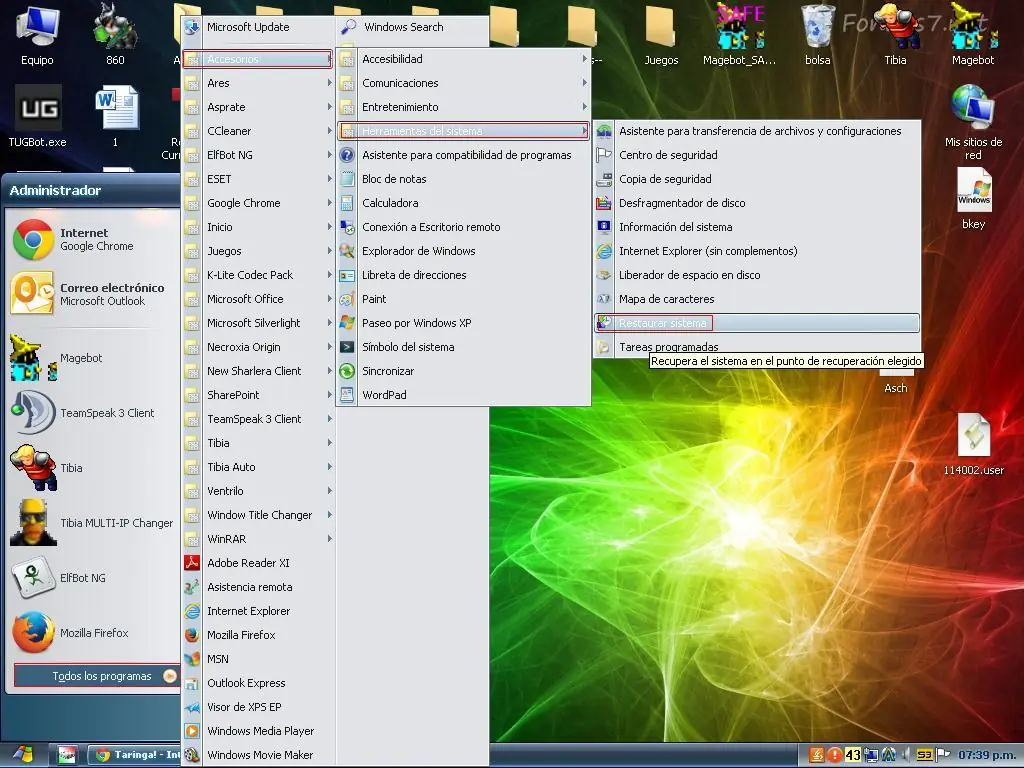Launch ElfBot NG from Start menu pinned list
Image resolution: width=1024 pixels, height=768 pixels.
[93, 577]
